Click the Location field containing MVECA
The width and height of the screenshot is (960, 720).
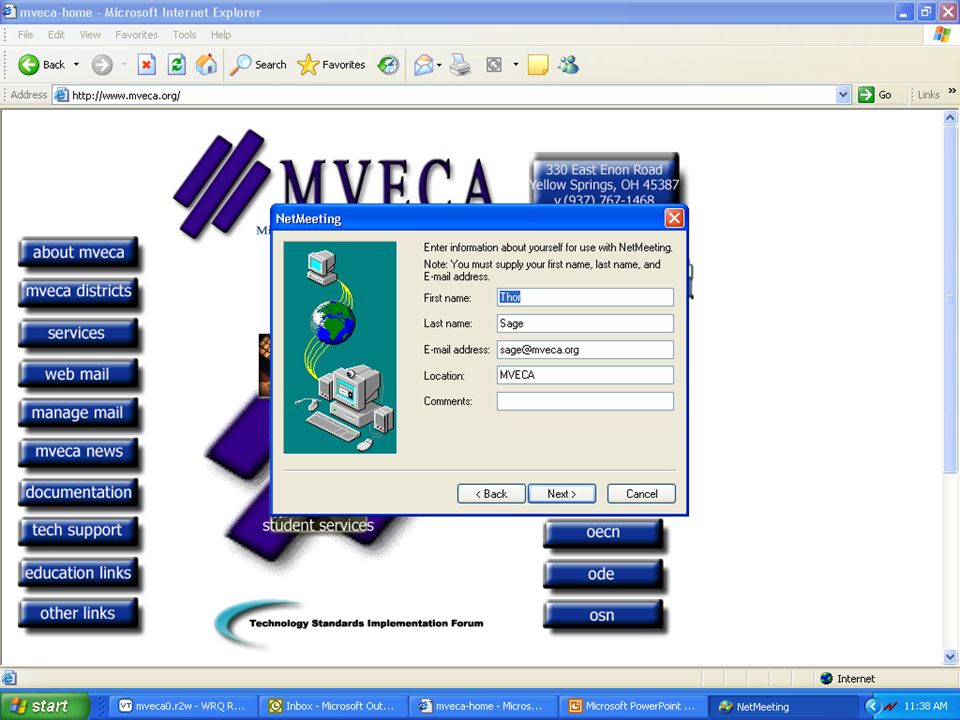(585, 375)
